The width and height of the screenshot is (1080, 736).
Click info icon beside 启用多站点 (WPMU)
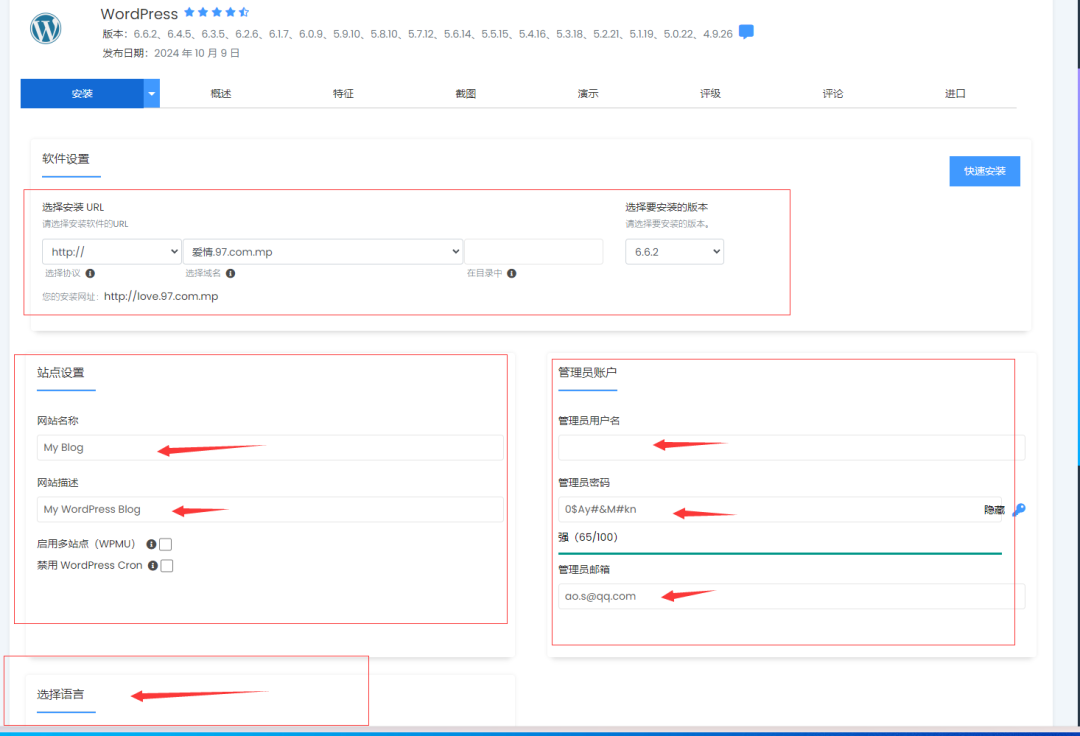point(151,545)
